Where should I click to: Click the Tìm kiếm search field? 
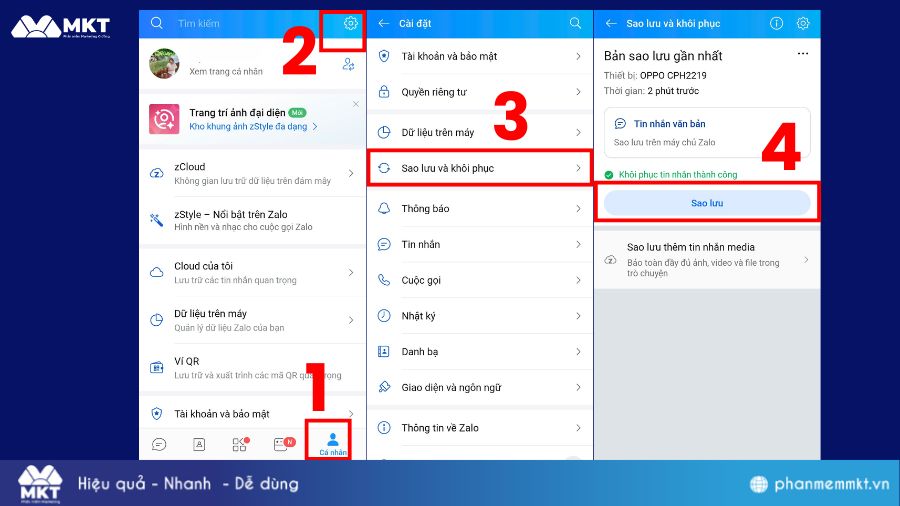point(199,24)
